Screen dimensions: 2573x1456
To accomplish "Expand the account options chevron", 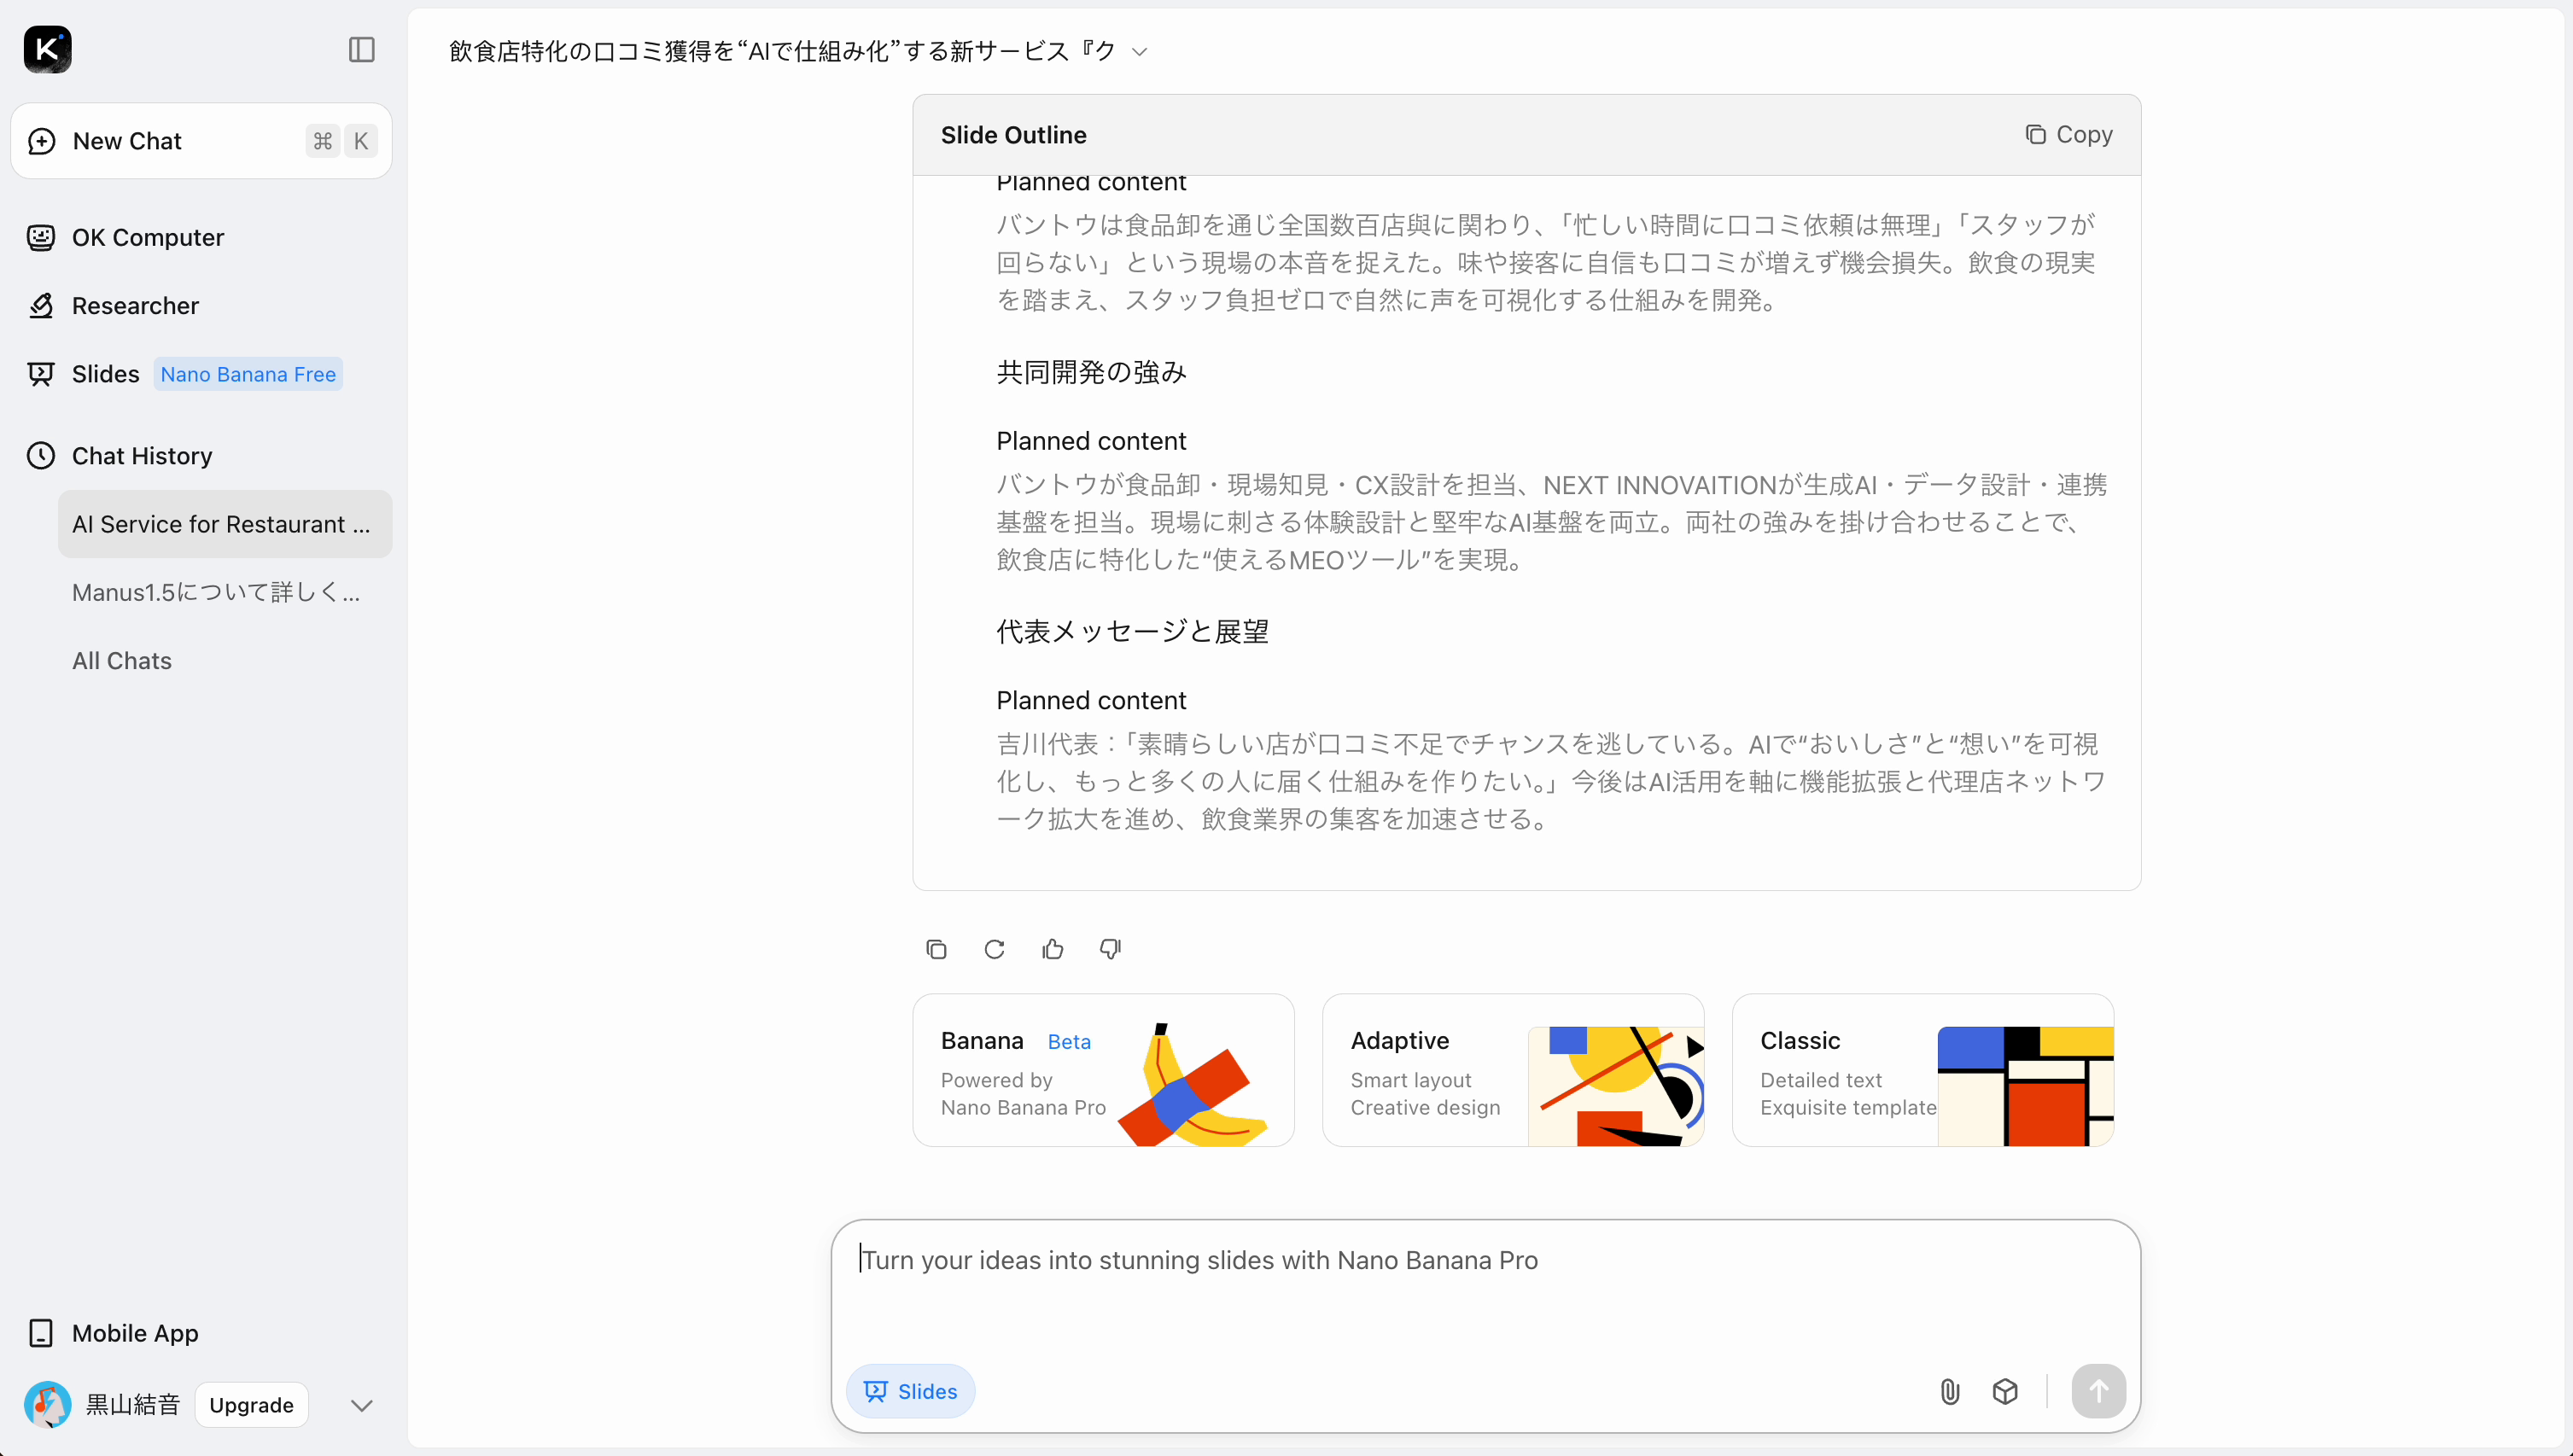I will click(x=361, y=1405).
